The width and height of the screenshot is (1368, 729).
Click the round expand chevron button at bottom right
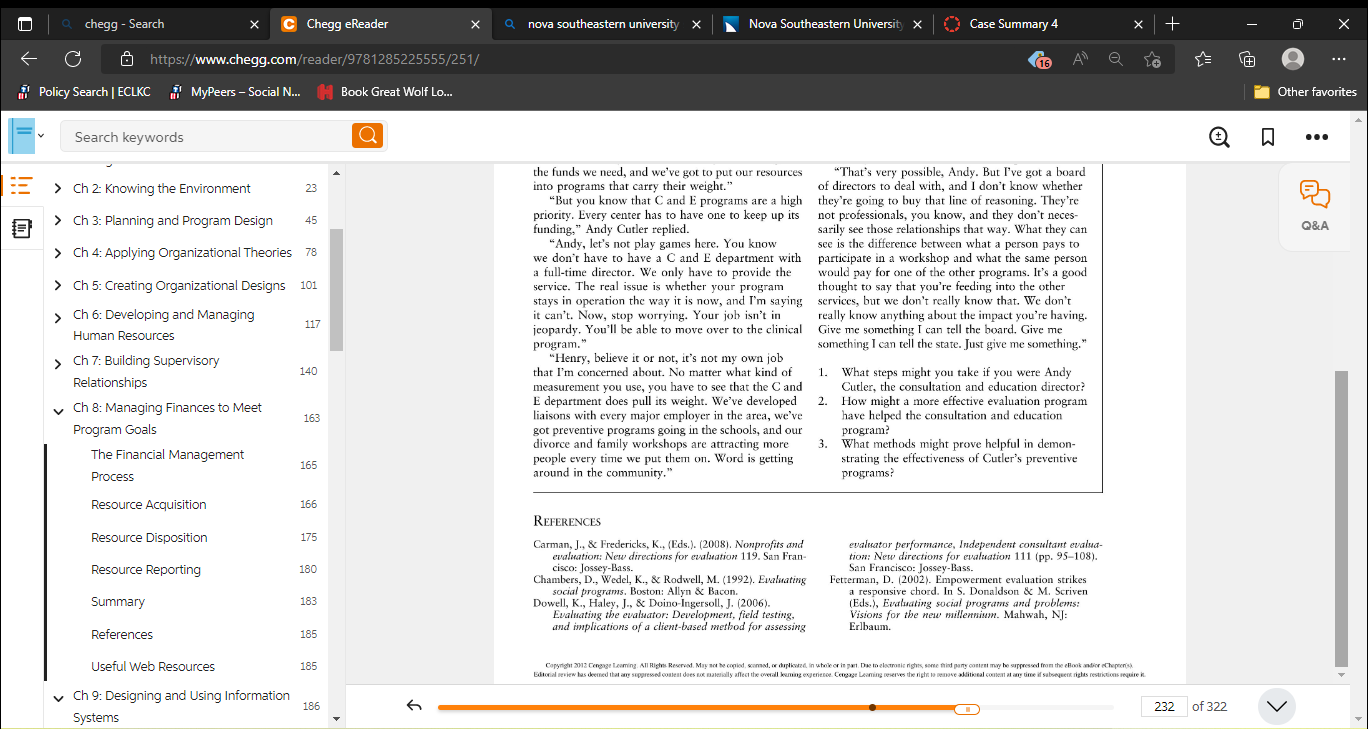pos(1277,706)
